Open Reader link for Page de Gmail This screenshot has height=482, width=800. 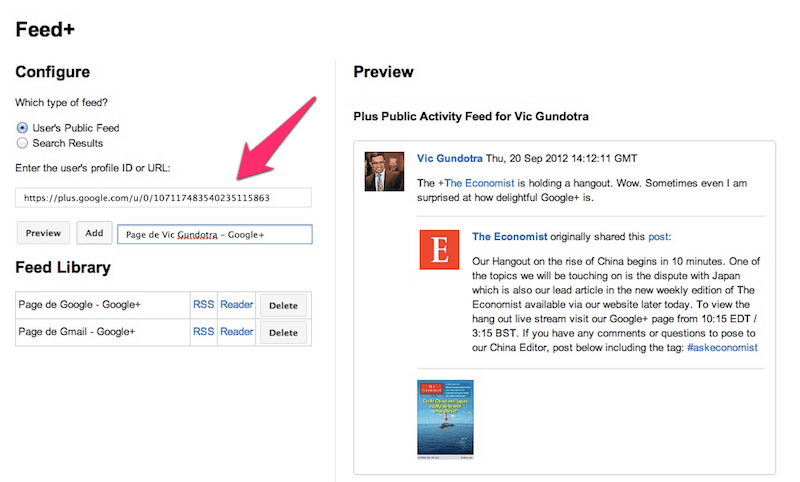[237, 332]
